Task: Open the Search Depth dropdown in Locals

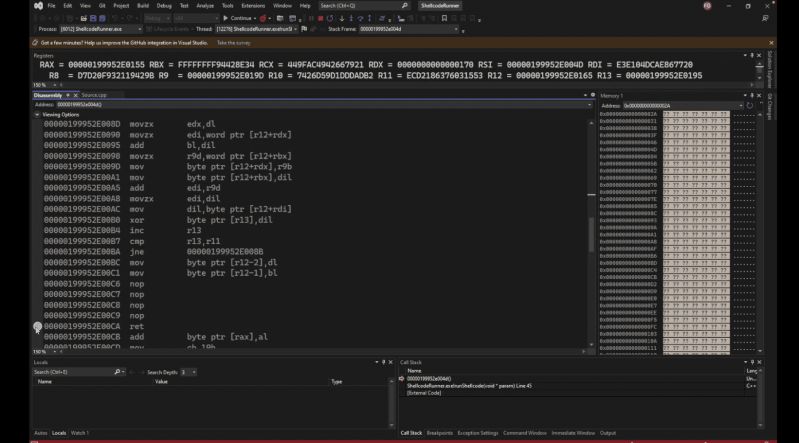Action: (x=194, y=372)
